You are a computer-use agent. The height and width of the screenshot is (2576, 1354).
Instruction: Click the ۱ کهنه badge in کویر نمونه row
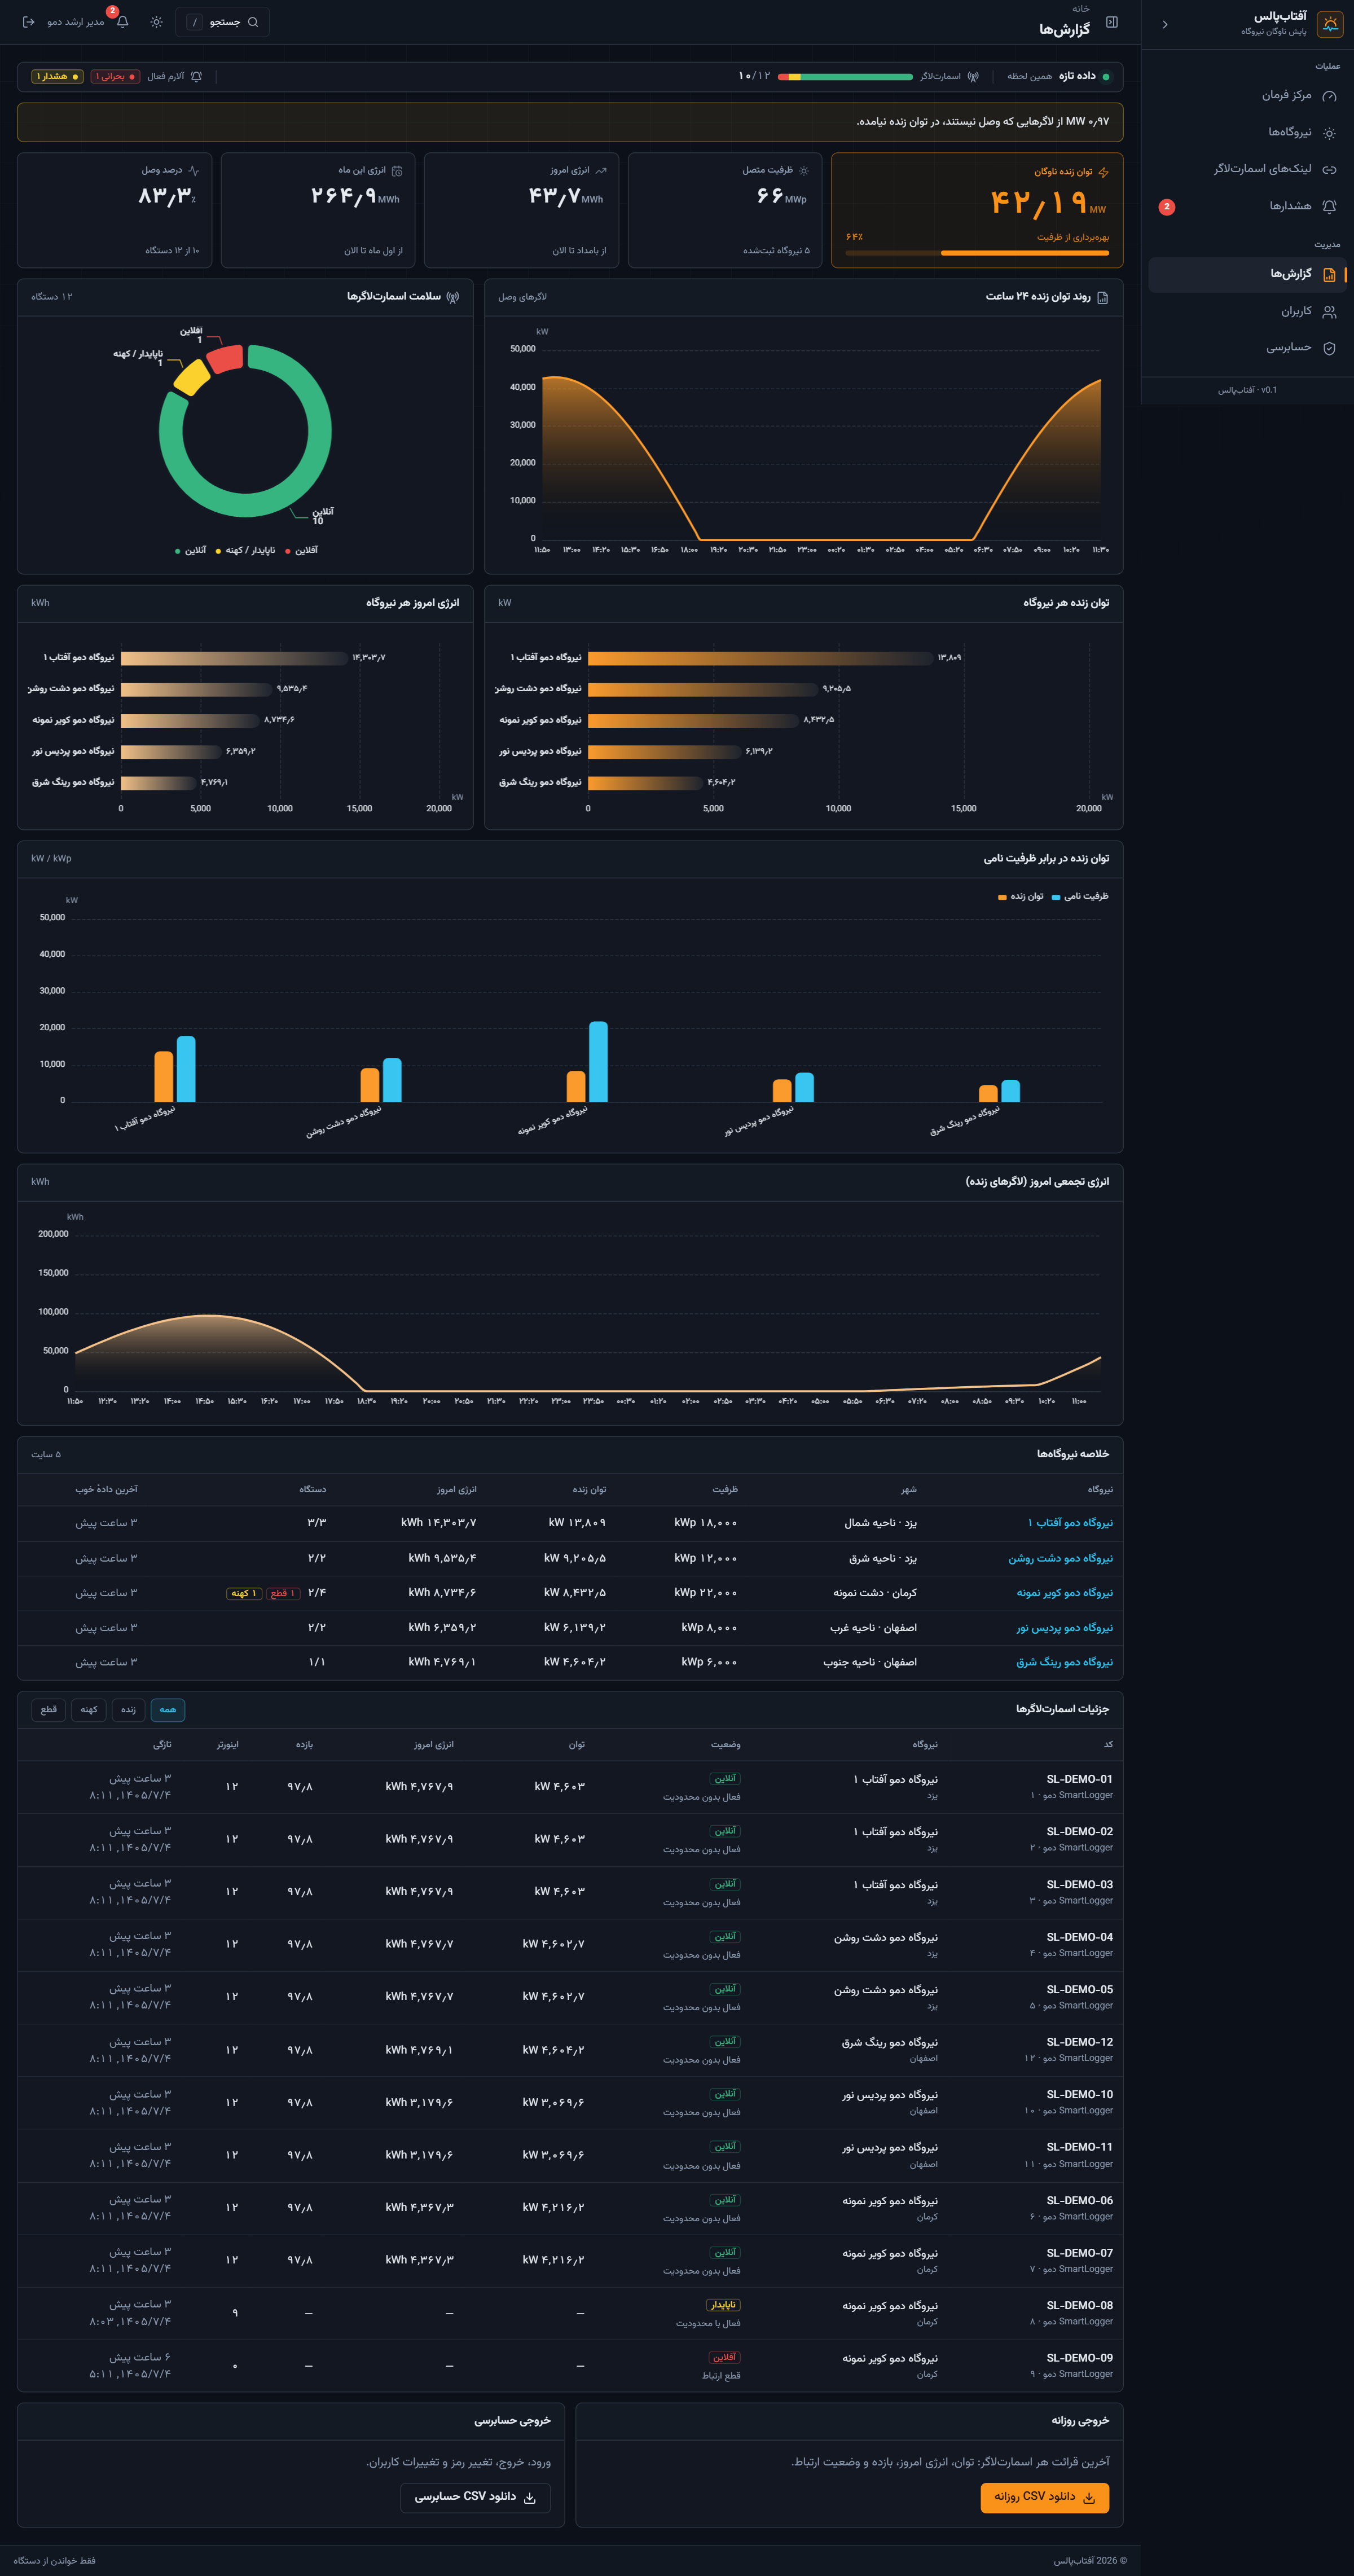243,1593
